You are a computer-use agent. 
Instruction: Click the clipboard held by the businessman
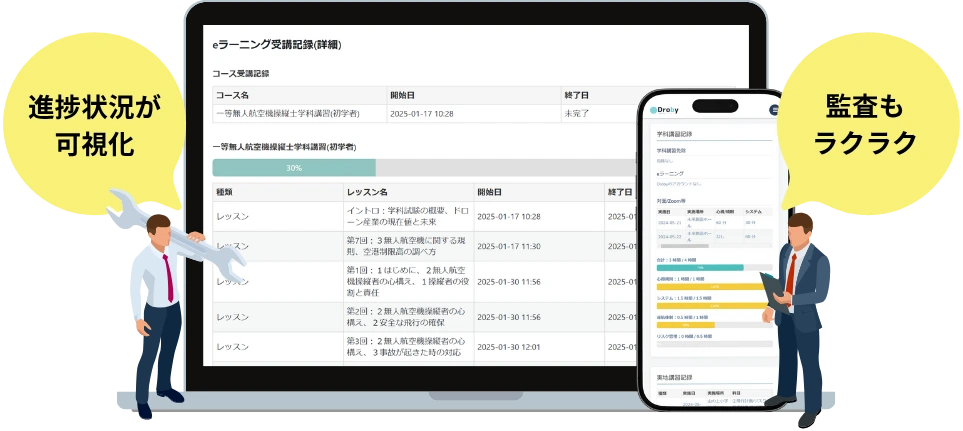[x=774, y=291]
